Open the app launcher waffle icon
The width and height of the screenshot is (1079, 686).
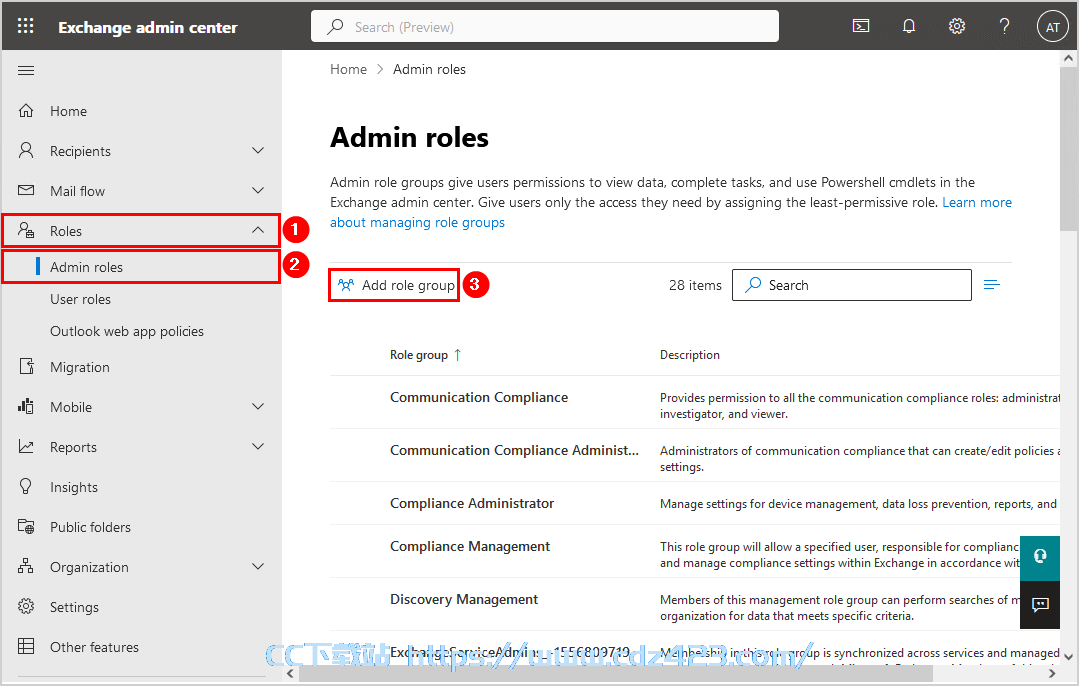[25, 26]
